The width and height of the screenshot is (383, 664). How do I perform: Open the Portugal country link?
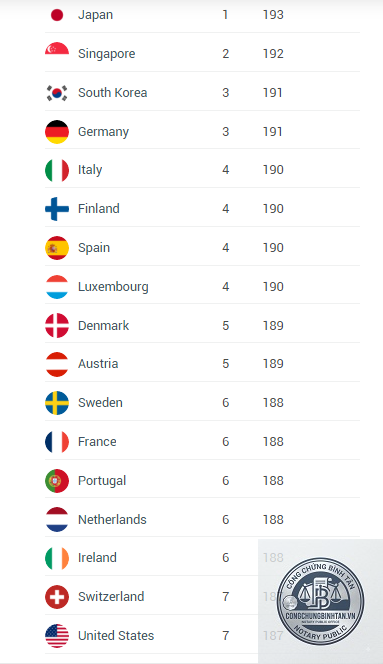(x=102, y=481)
